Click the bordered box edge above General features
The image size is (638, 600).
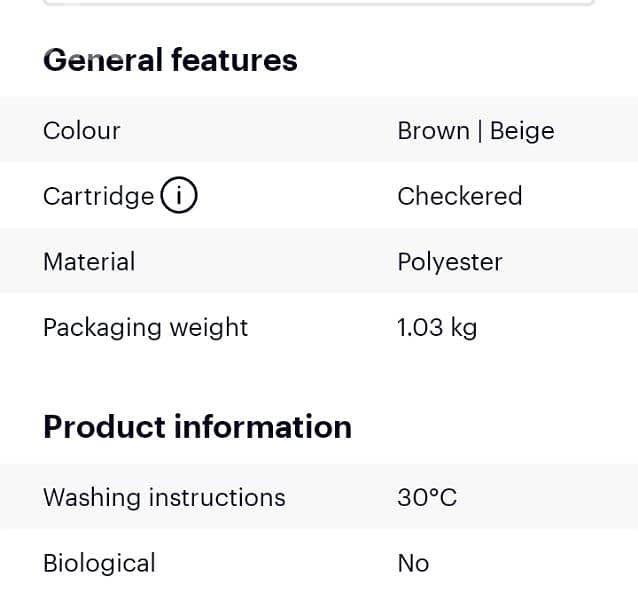pos(320,3)
